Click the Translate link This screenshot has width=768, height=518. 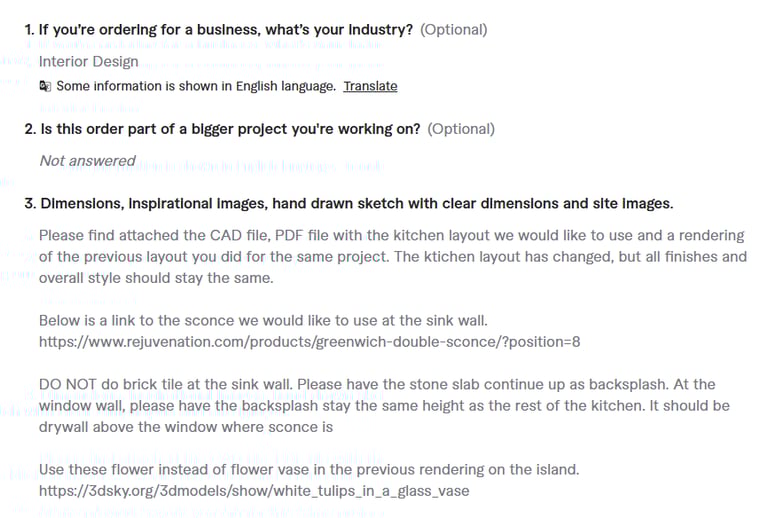click(370, 86)
